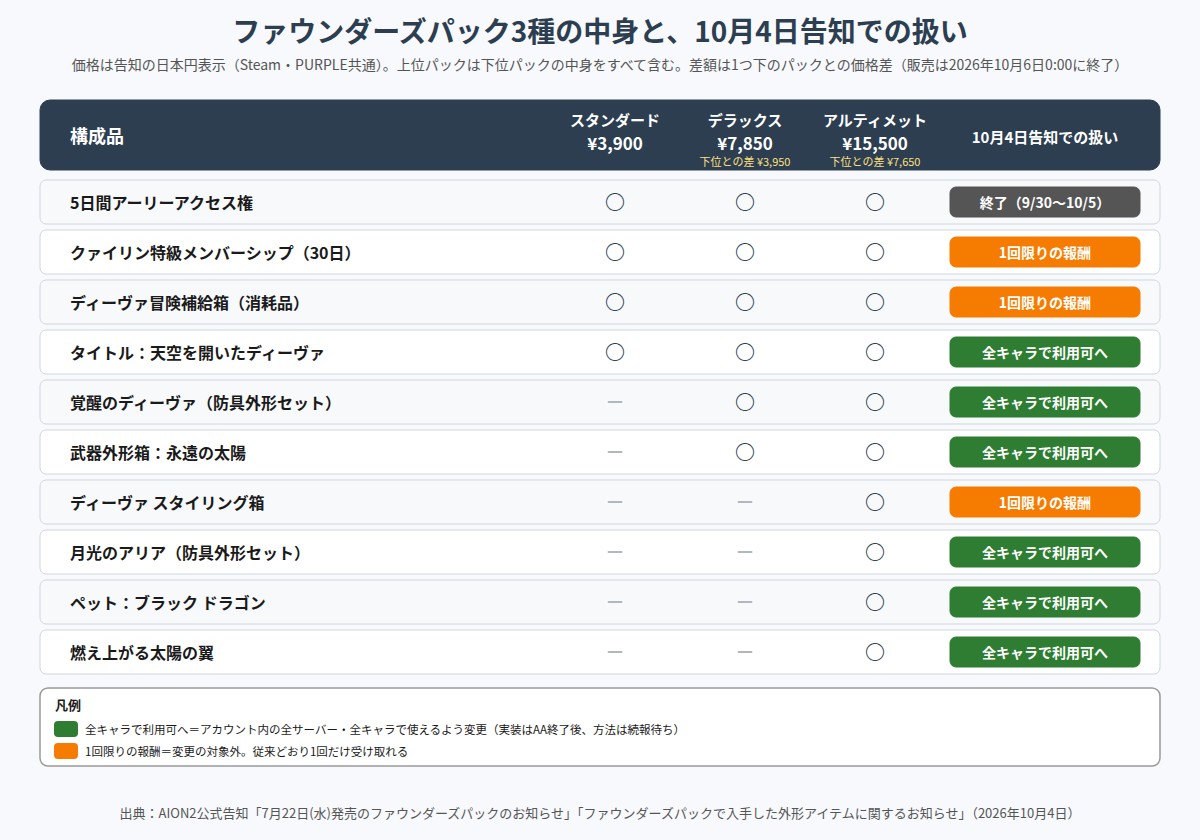This screenshot has height=840, width=1200.
Task: Click the 構成品 column header
Action: pyautogui.click(x=97, y=137)
